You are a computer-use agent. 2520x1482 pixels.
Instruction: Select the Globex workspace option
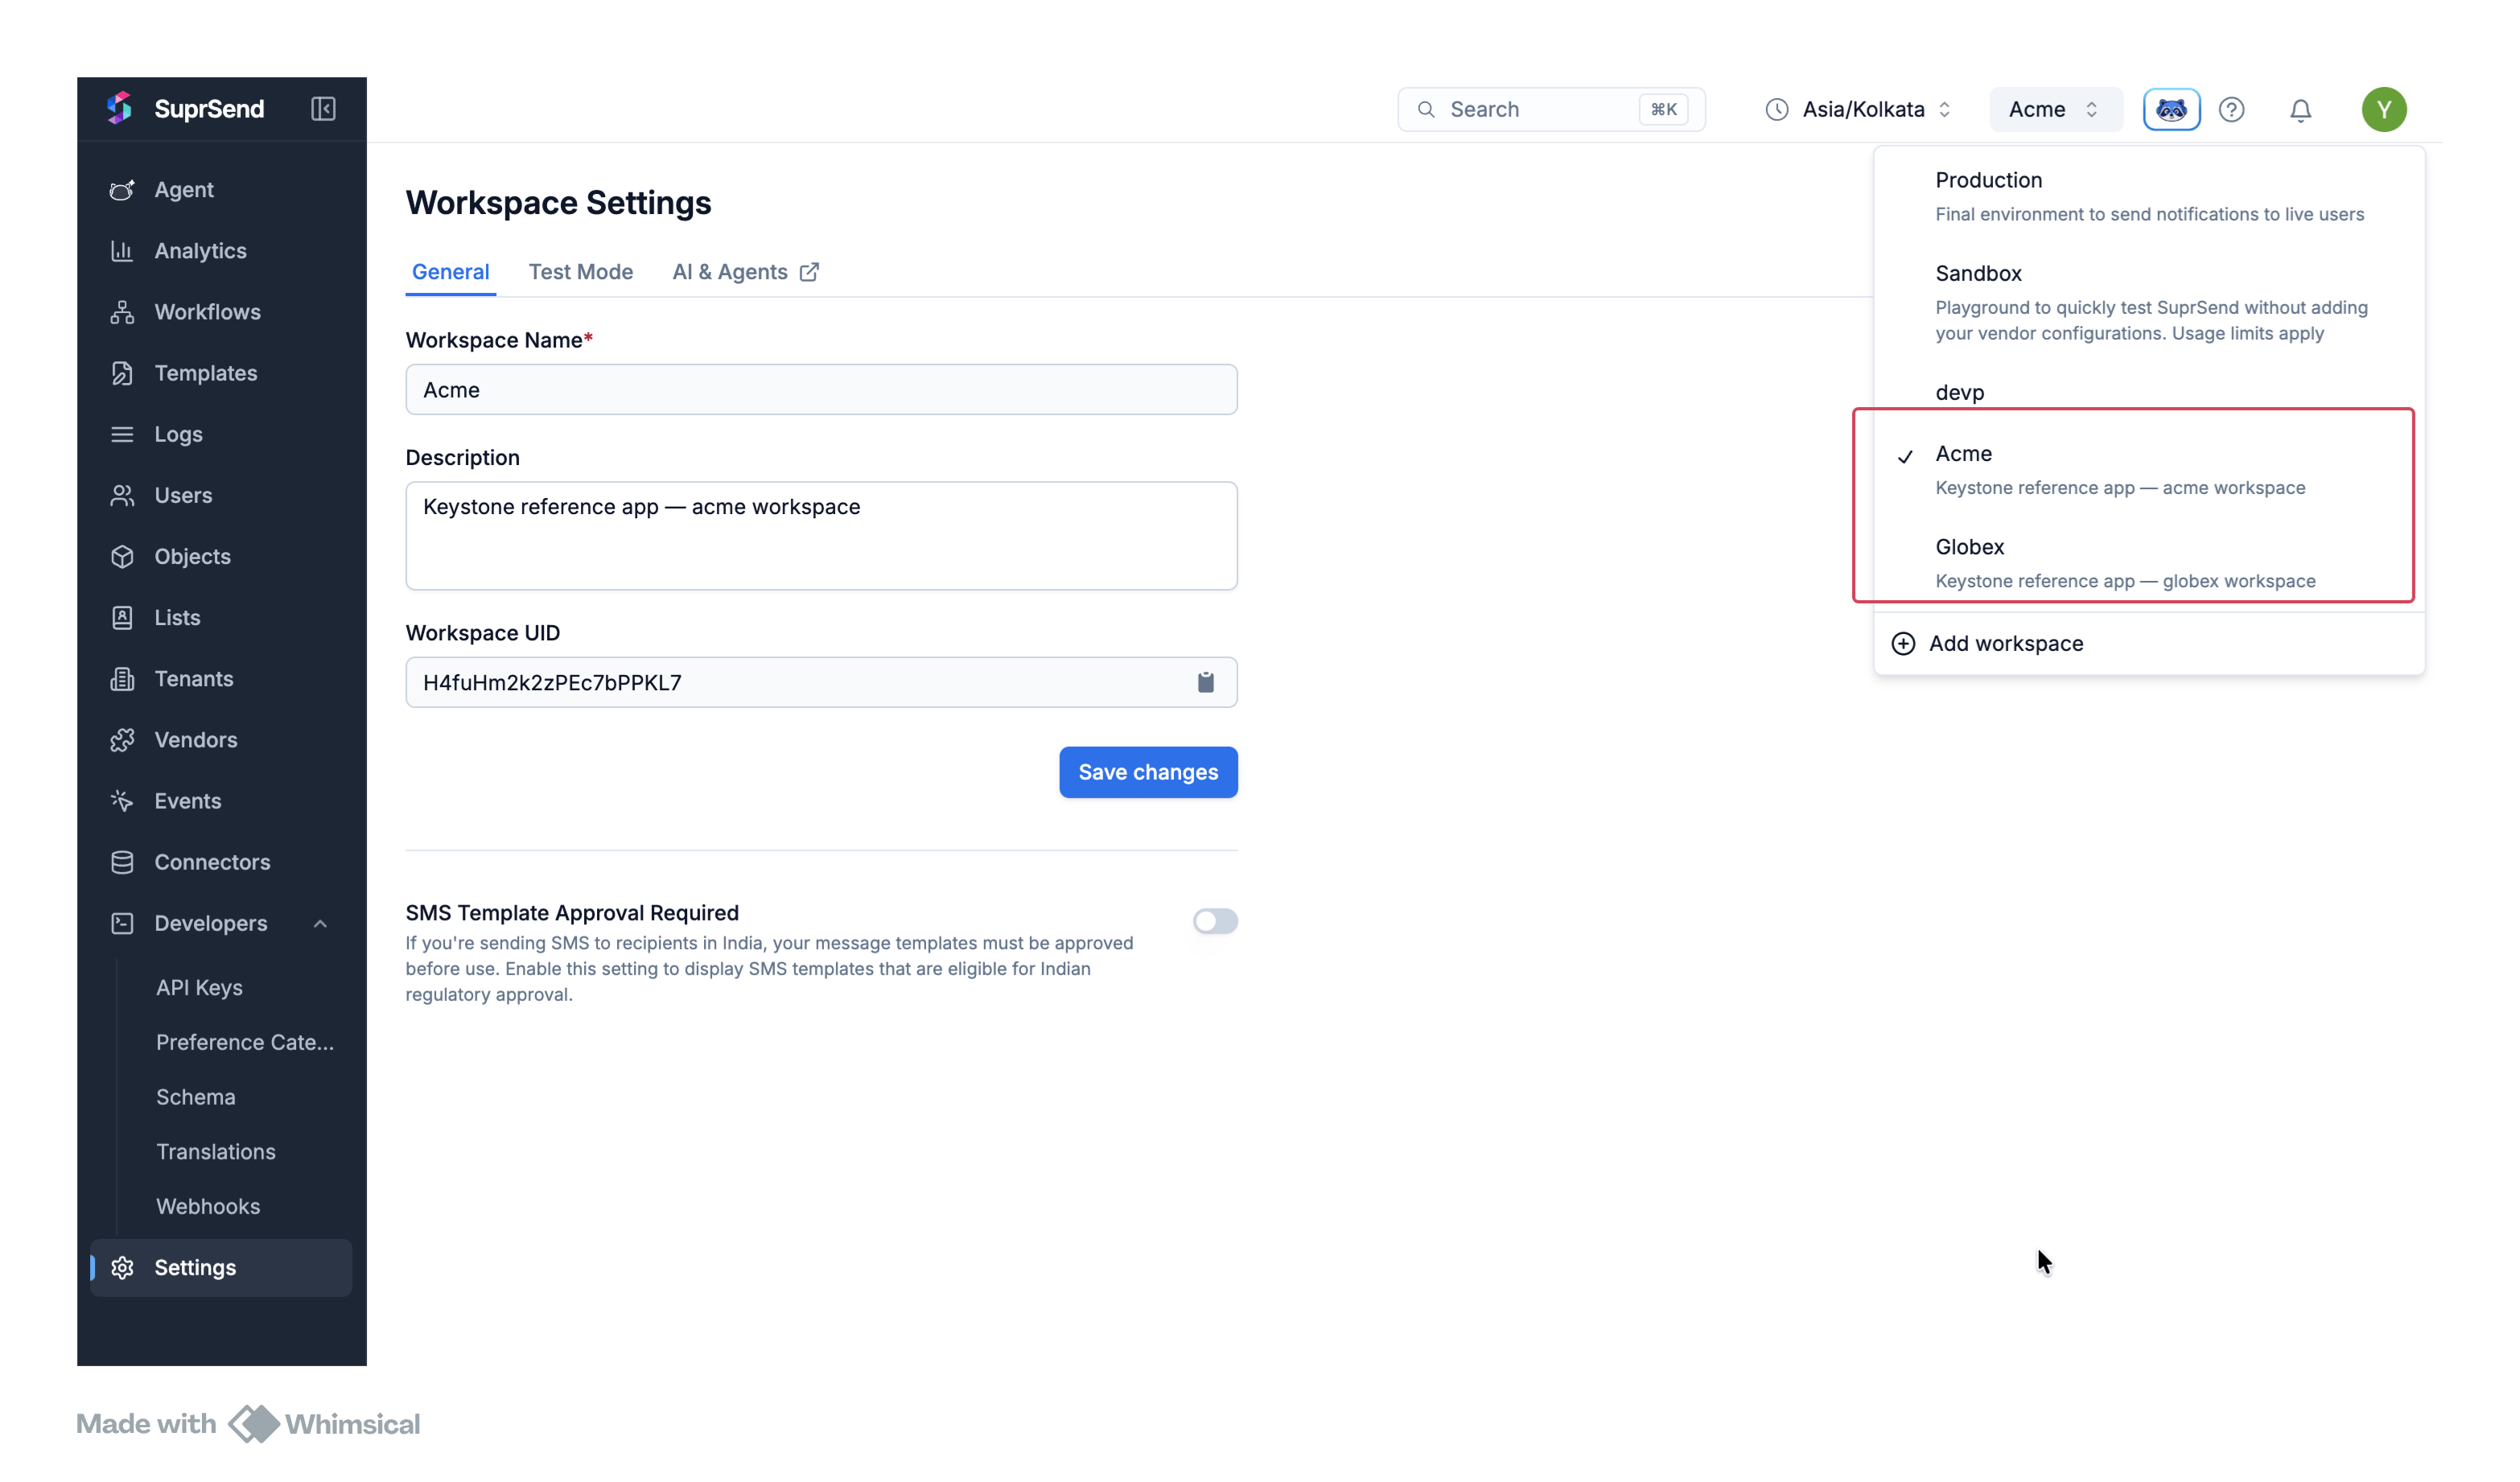[x=2148, y=563]
